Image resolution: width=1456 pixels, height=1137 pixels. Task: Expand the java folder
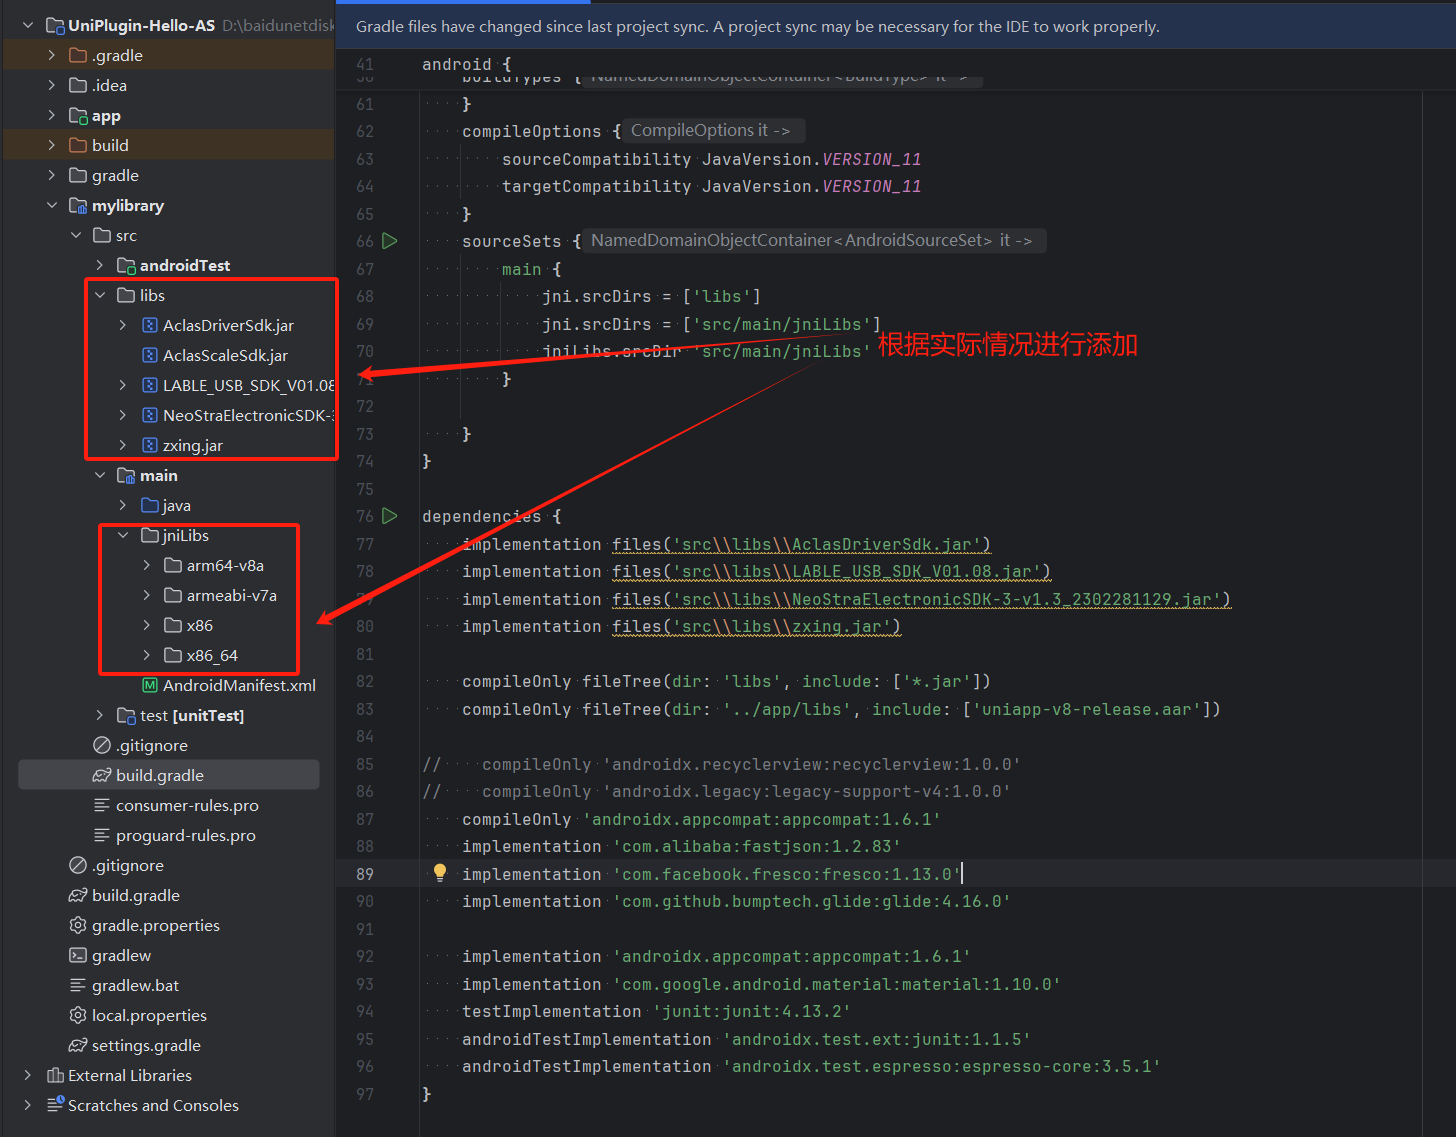point(123,505)
